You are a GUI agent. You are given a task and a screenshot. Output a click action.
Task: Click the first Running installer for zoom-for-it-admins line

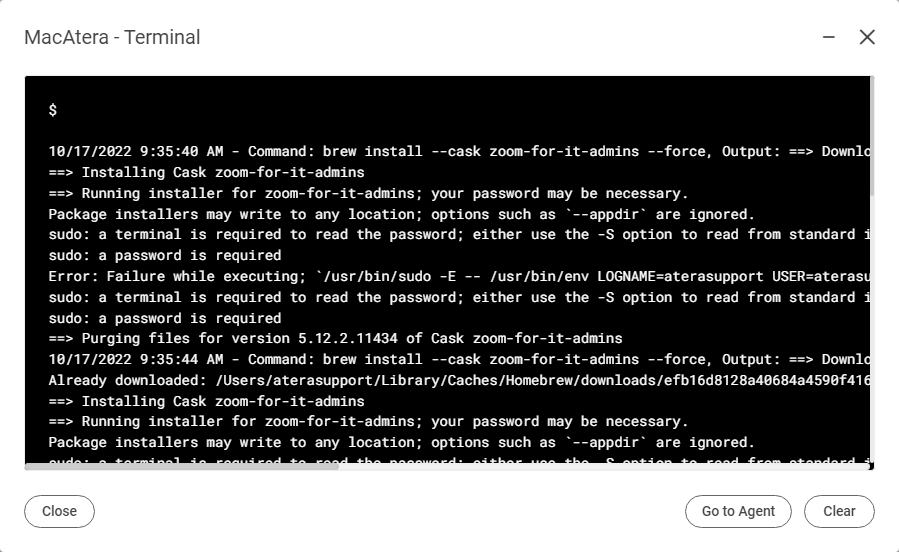(368, 193)
